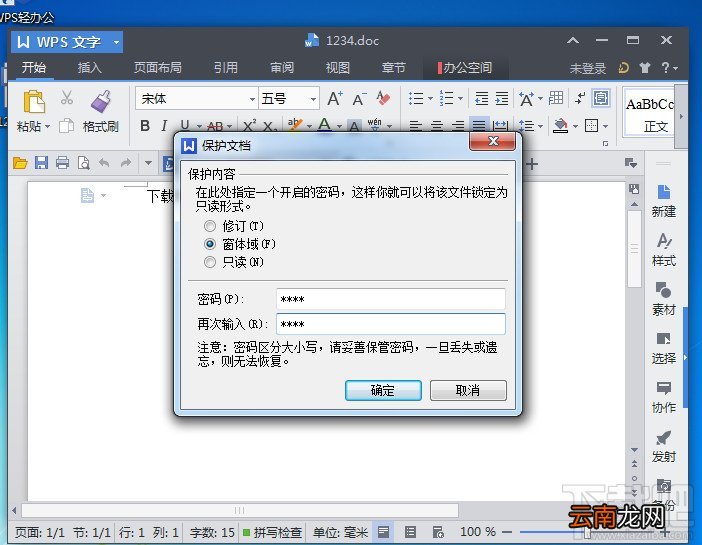The image size is (702, 545).
Task: Switch to the 视图 ribbon tab
Action: click(x=338, y=68)
